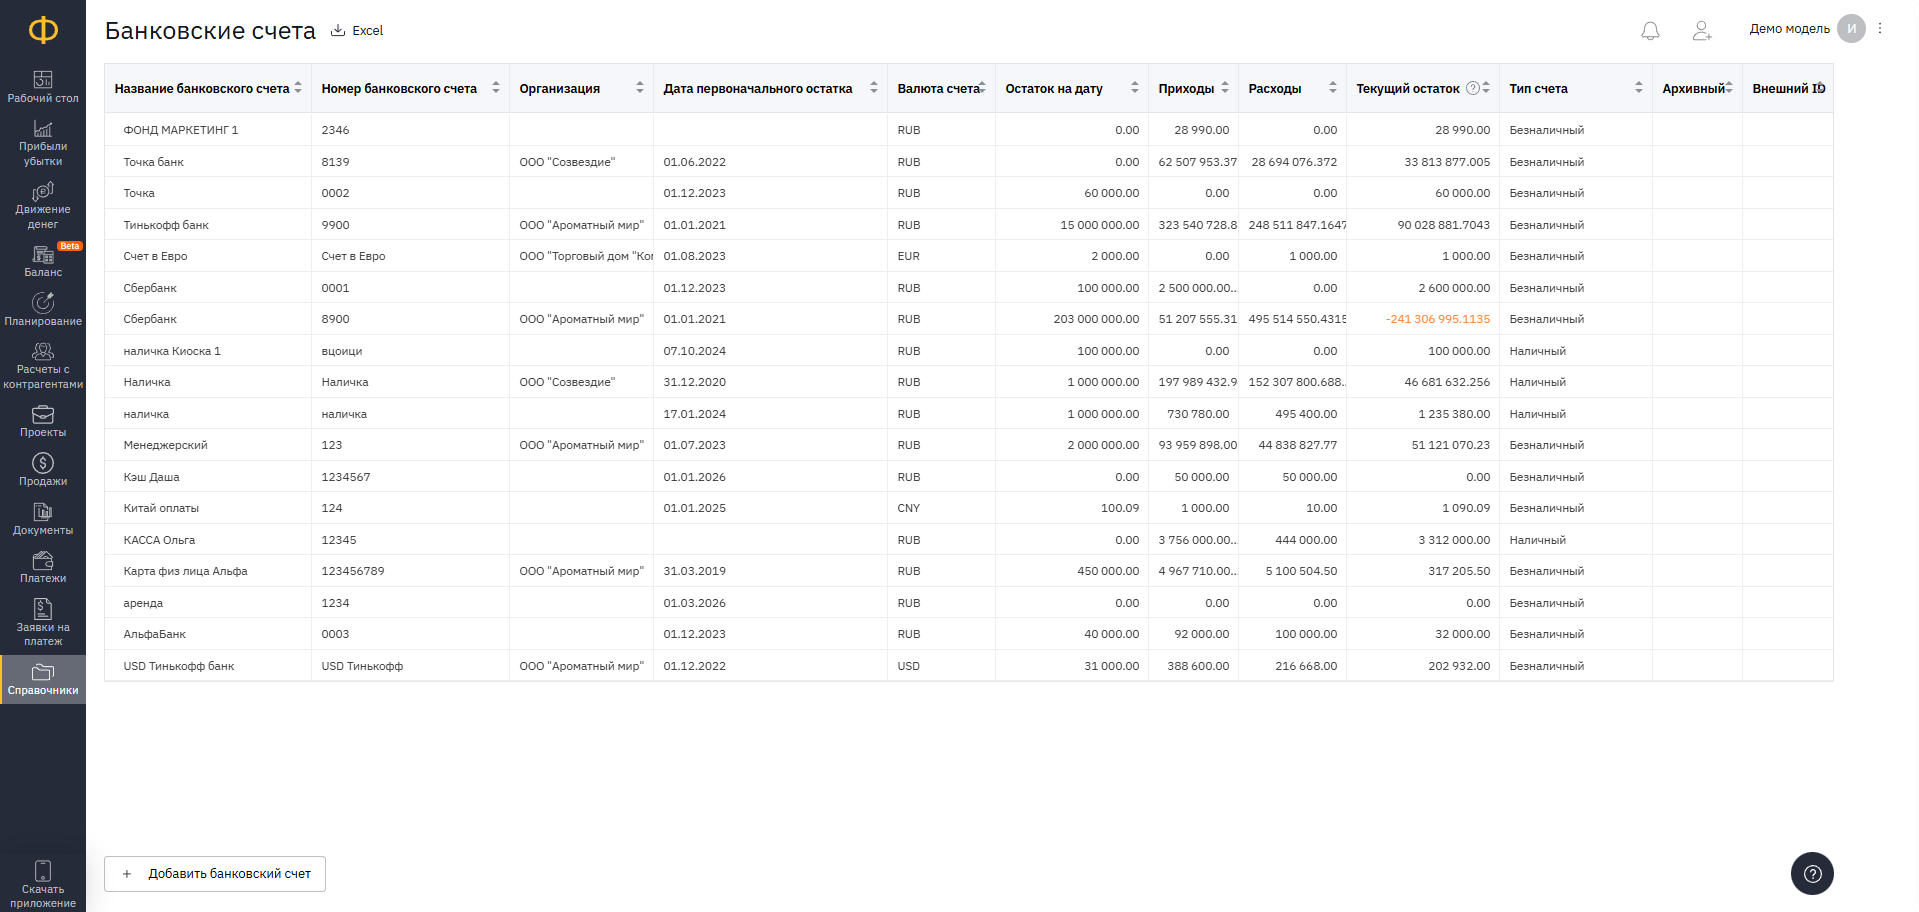This screenshot has height=912, width=1919.
Task: Open Продажи section
Action: point(43,470)
